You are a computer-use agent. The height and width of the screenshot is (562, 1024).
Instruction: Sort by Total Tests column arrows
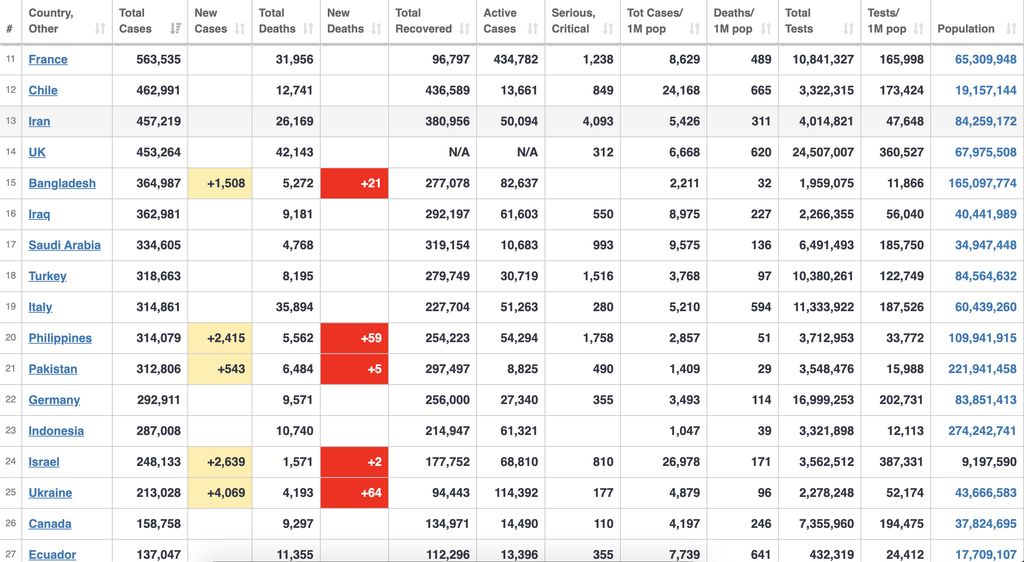[x=848, y=29]
